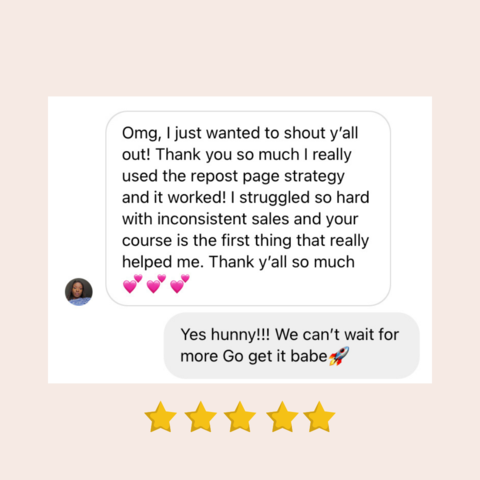
Task: Select the third pink hearts emoji
Action: click(x=180, y=284)
